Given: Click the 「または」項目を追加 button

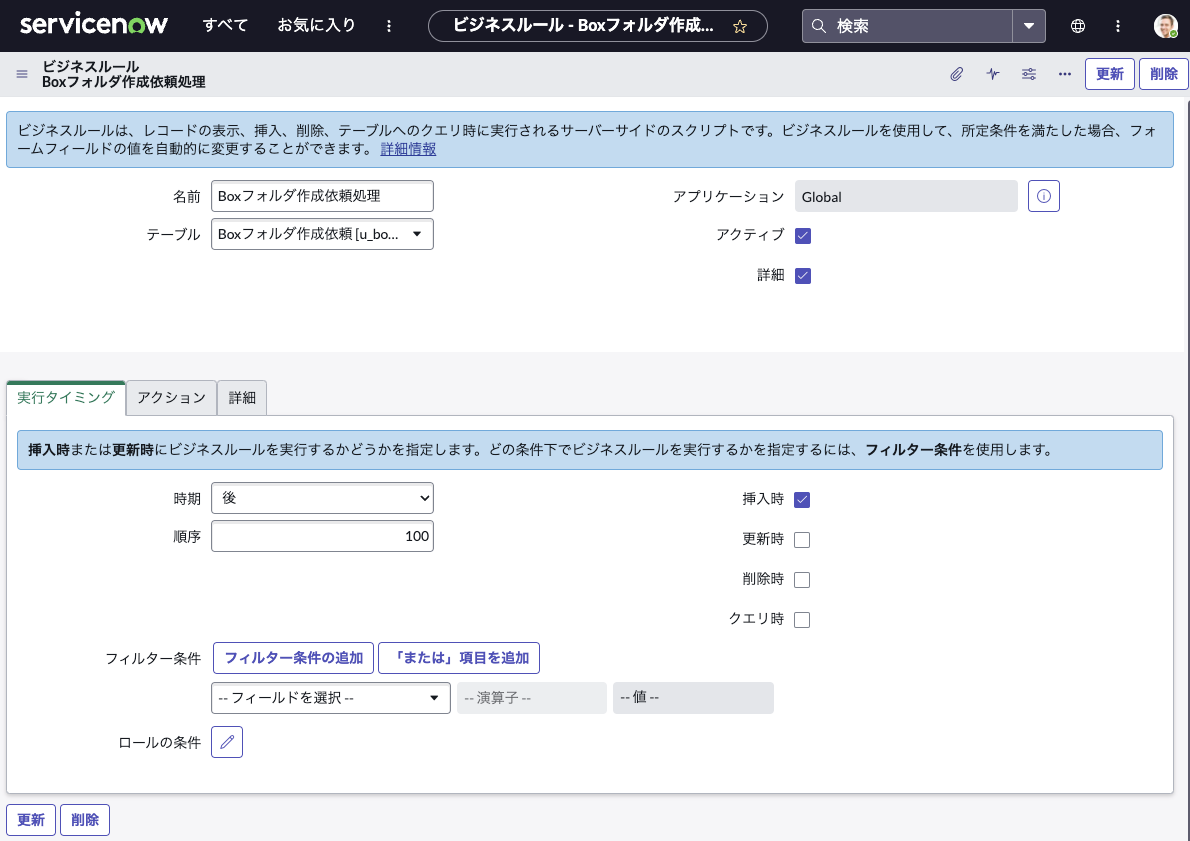Looking at the screenshot, I should click(x=459, y=658).
